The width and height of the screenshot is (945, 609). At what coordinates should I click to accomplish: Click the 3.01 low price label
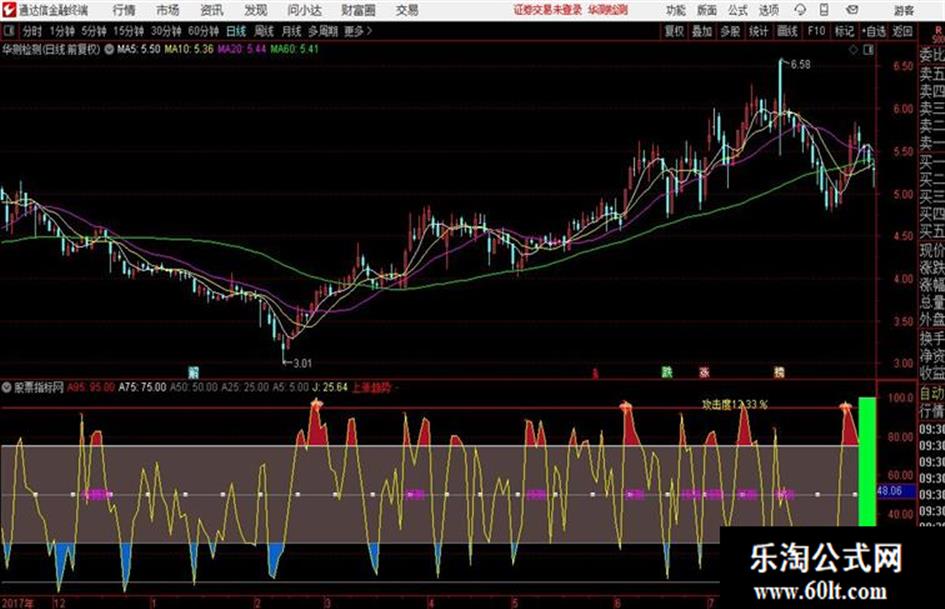click(302, 363)
